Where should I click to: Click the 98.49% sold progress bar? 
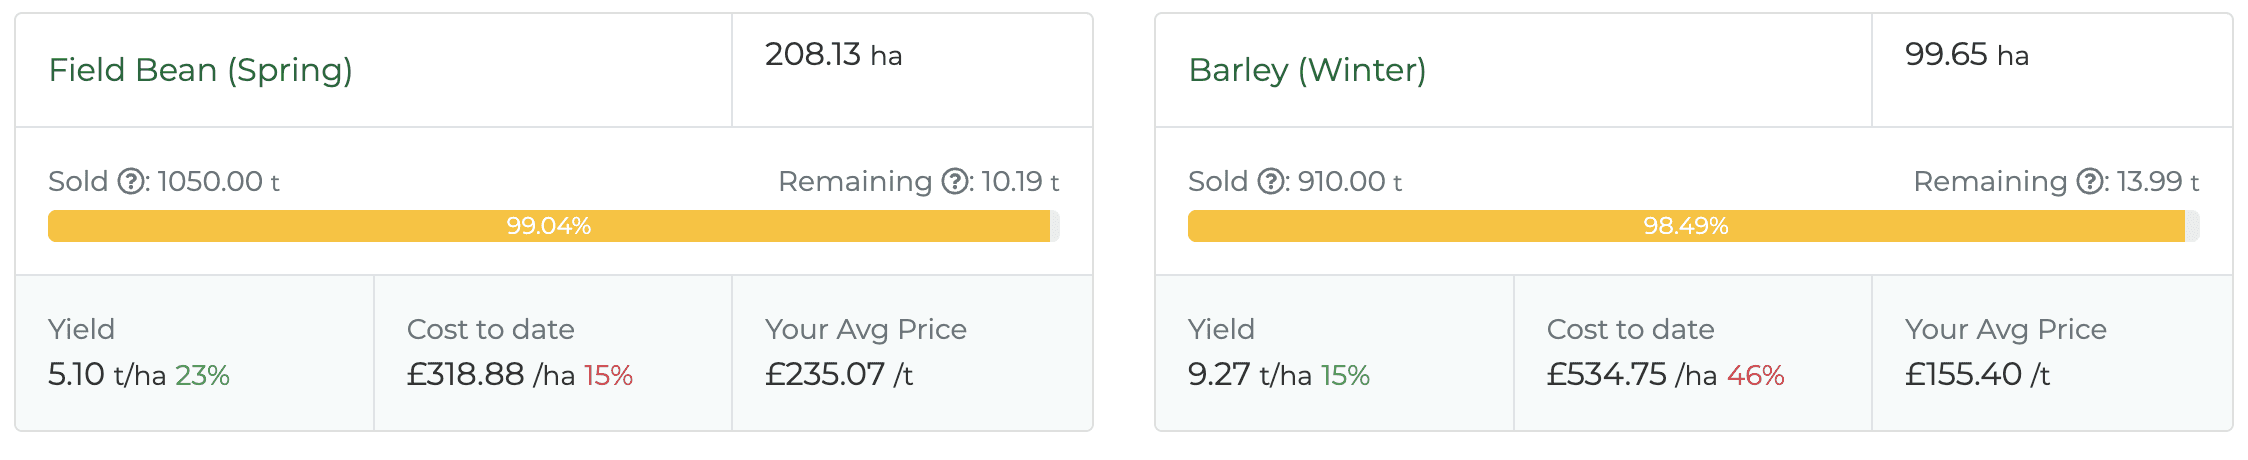click(x=1686, y=226)
